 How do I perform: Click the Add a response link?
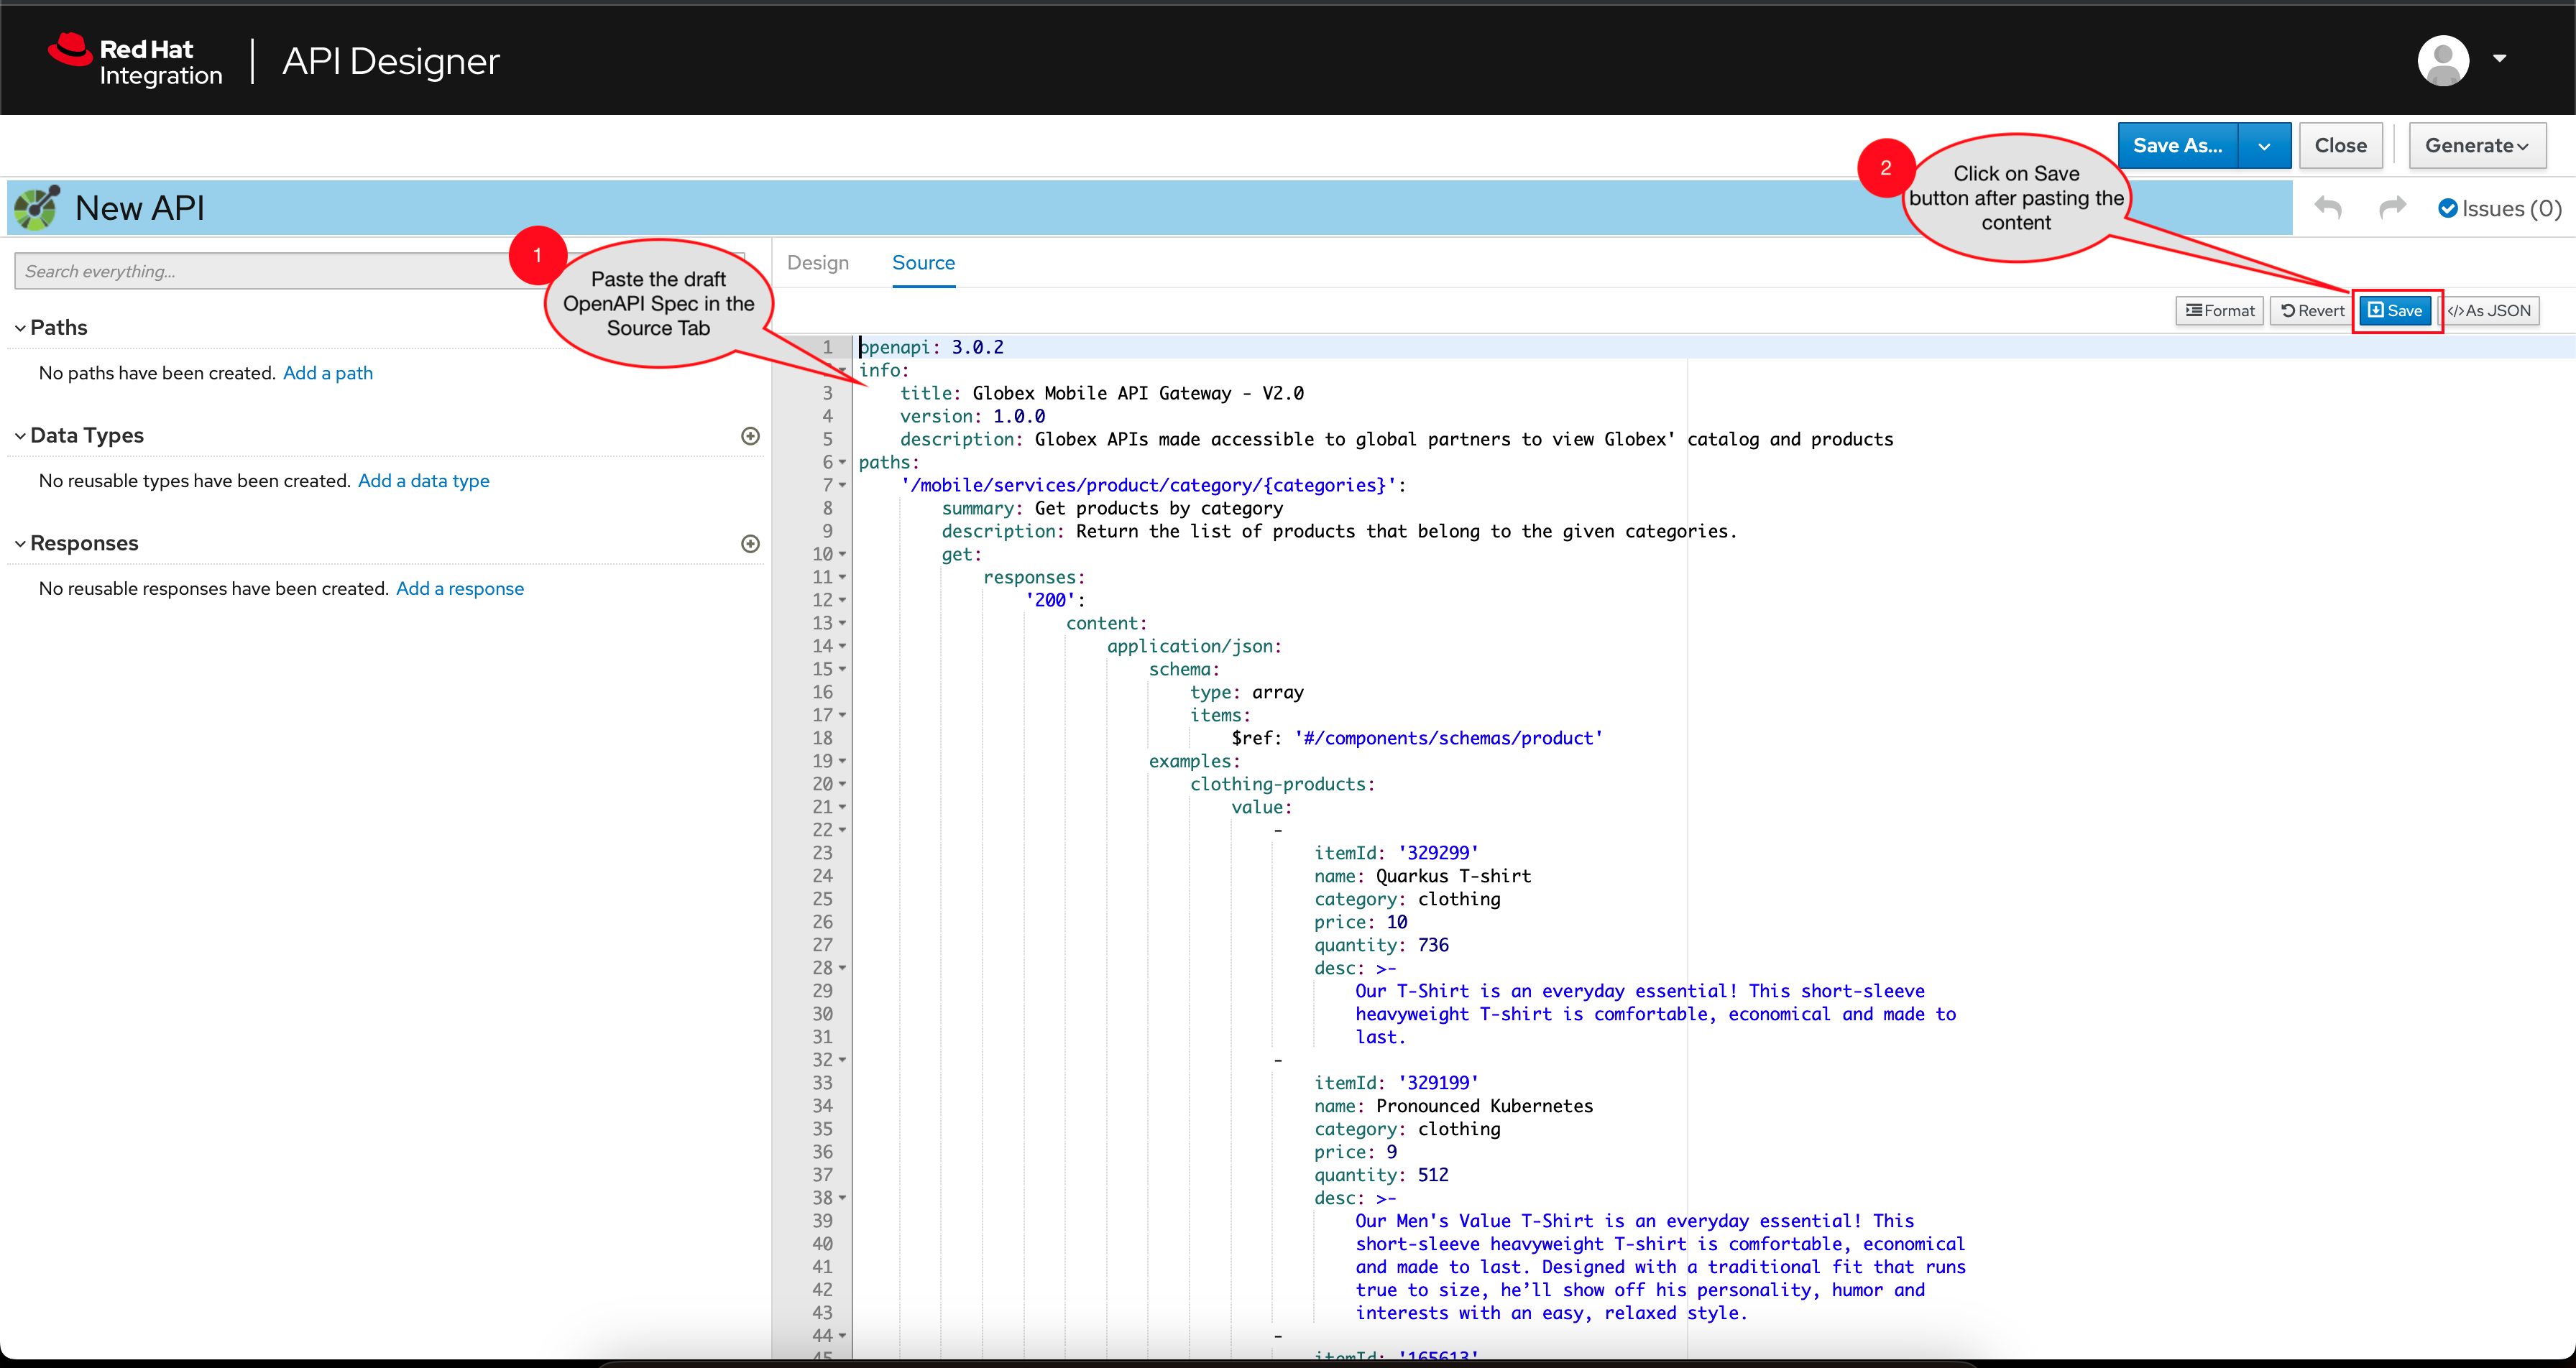pyautogui.click(x=460, y=589)
